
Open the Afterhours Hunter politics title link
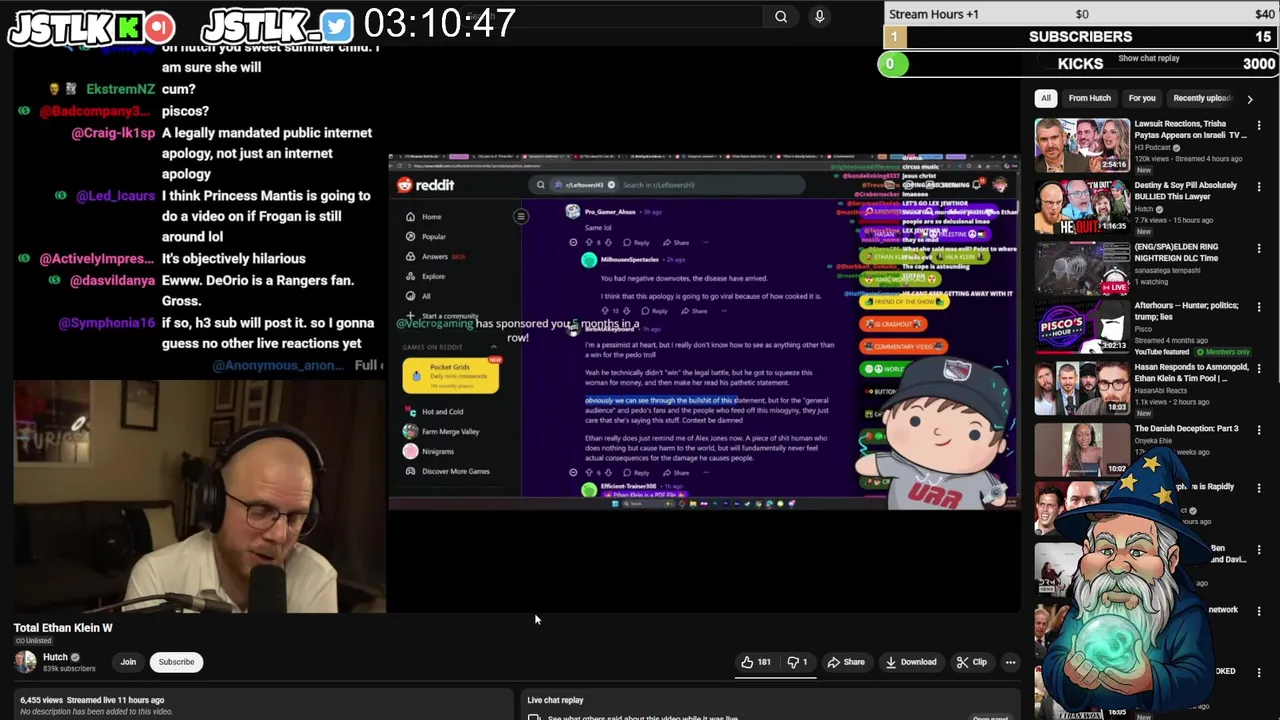(x=1186, y=311)
